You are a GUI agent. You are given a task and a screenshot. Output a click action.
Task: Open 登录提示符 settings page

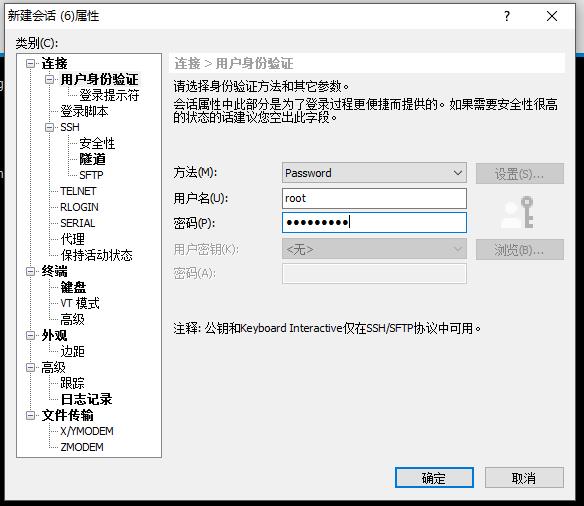[109, 95]
